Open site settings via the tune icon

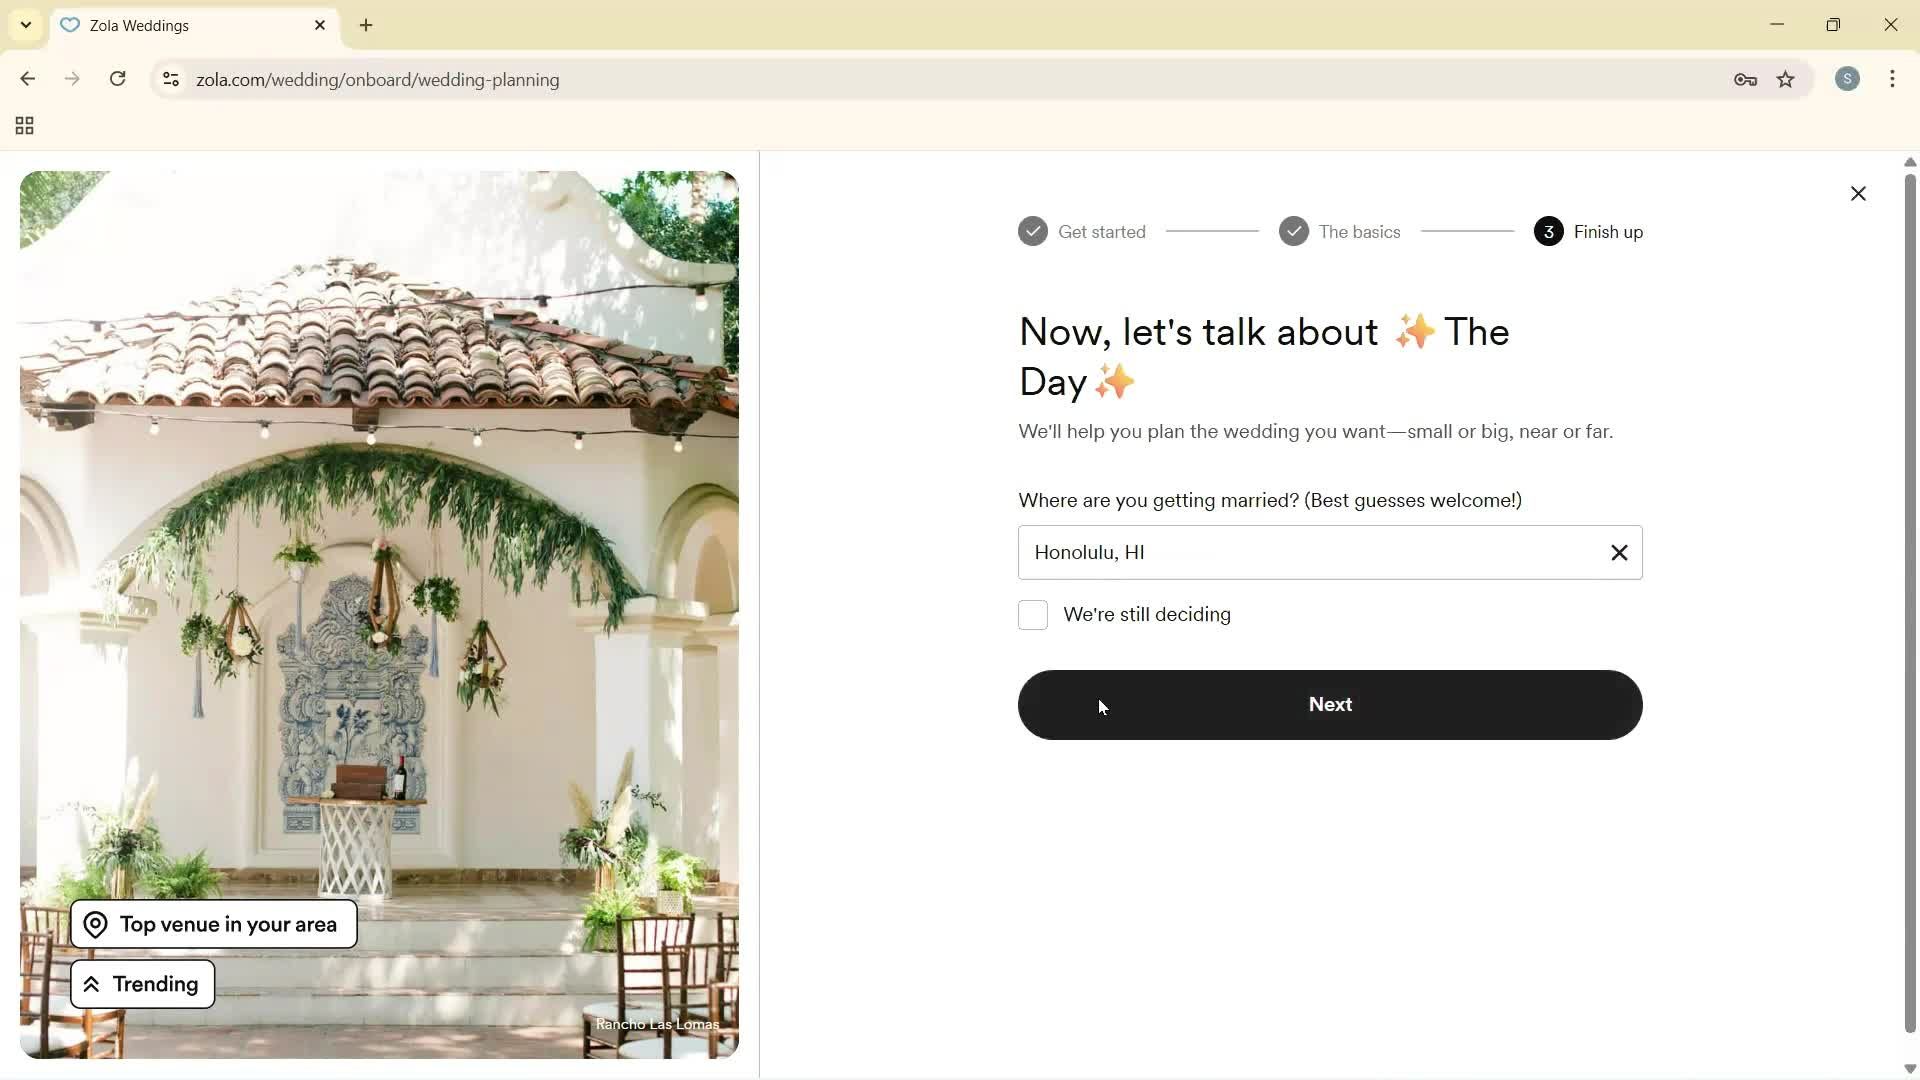pyautogui.click(x=171, y=80)
